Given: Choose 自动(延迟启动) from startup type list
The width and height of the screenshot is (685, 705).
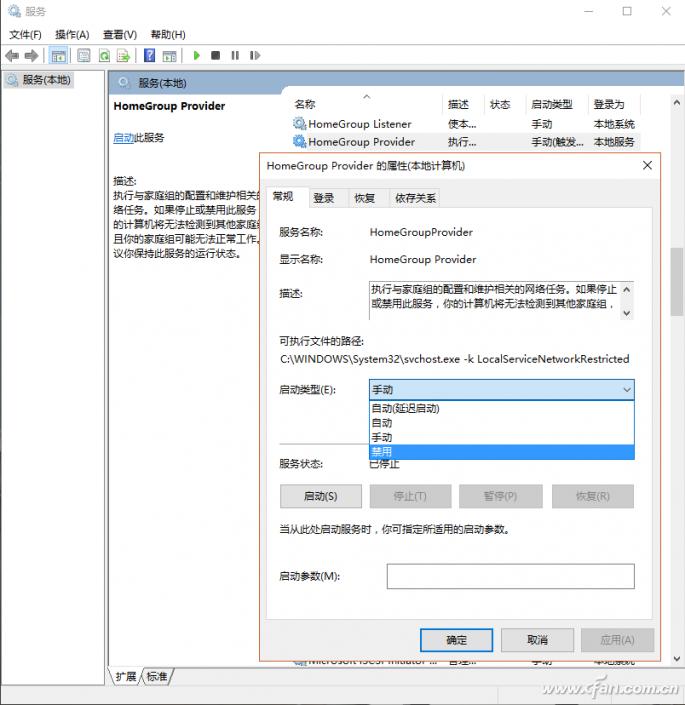Looking at the screenshot, I should click(x=502, y=408).
